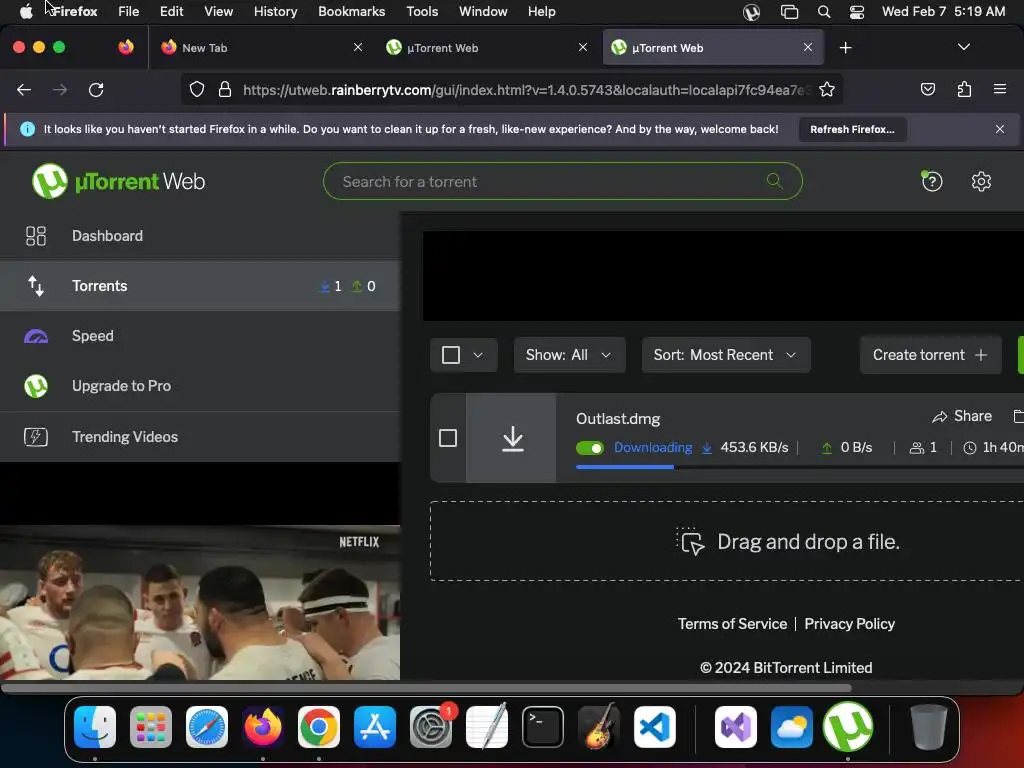Open Trending Videos in the sidebar
Viewport: 1024px width, 768px height.
click(x=200, y=437)
